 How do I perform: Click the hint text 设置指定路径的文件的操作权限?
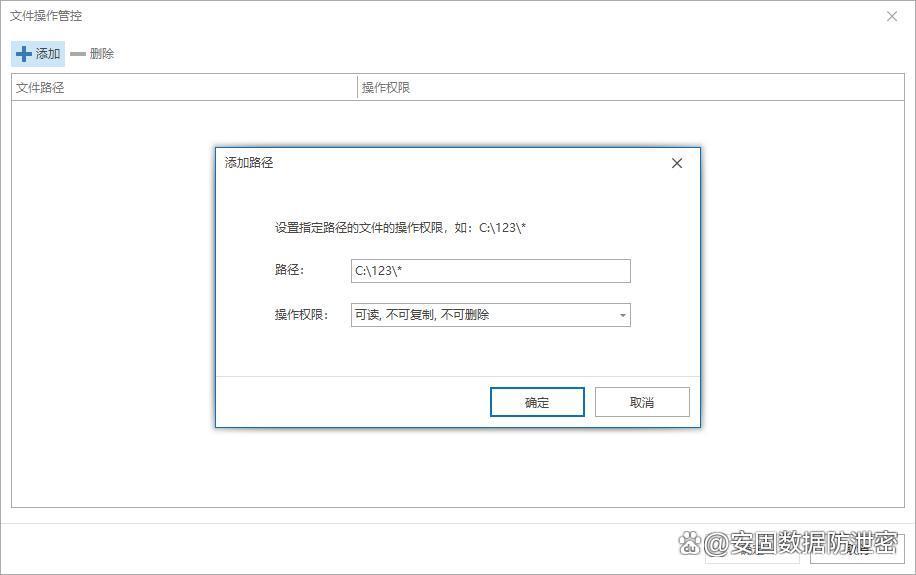tap(359, 228)
